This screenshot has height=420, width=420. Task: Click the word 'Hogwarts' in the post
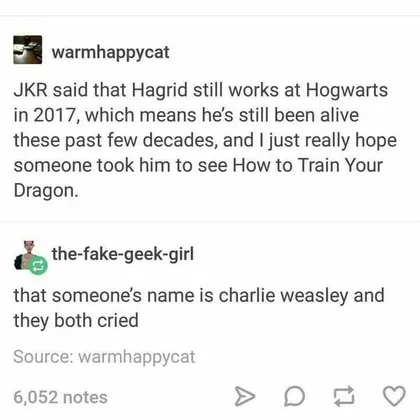click(x=347, y=91)
